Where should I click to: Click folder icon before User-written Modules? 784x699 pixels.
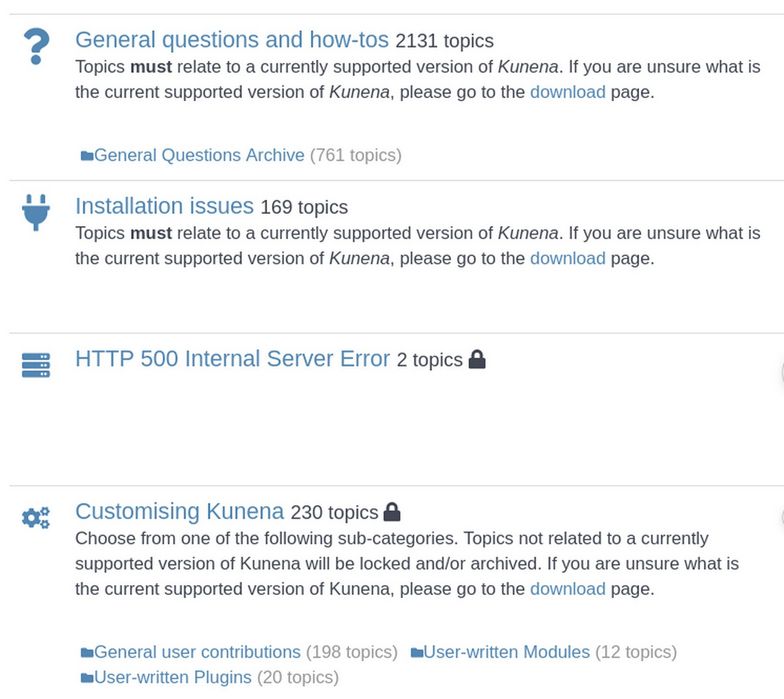click(417, 653)
